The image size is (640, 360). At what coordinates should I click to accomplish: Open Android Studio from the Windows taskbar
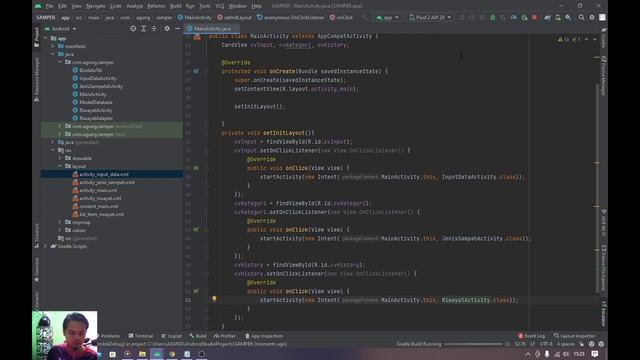[157, 354]
